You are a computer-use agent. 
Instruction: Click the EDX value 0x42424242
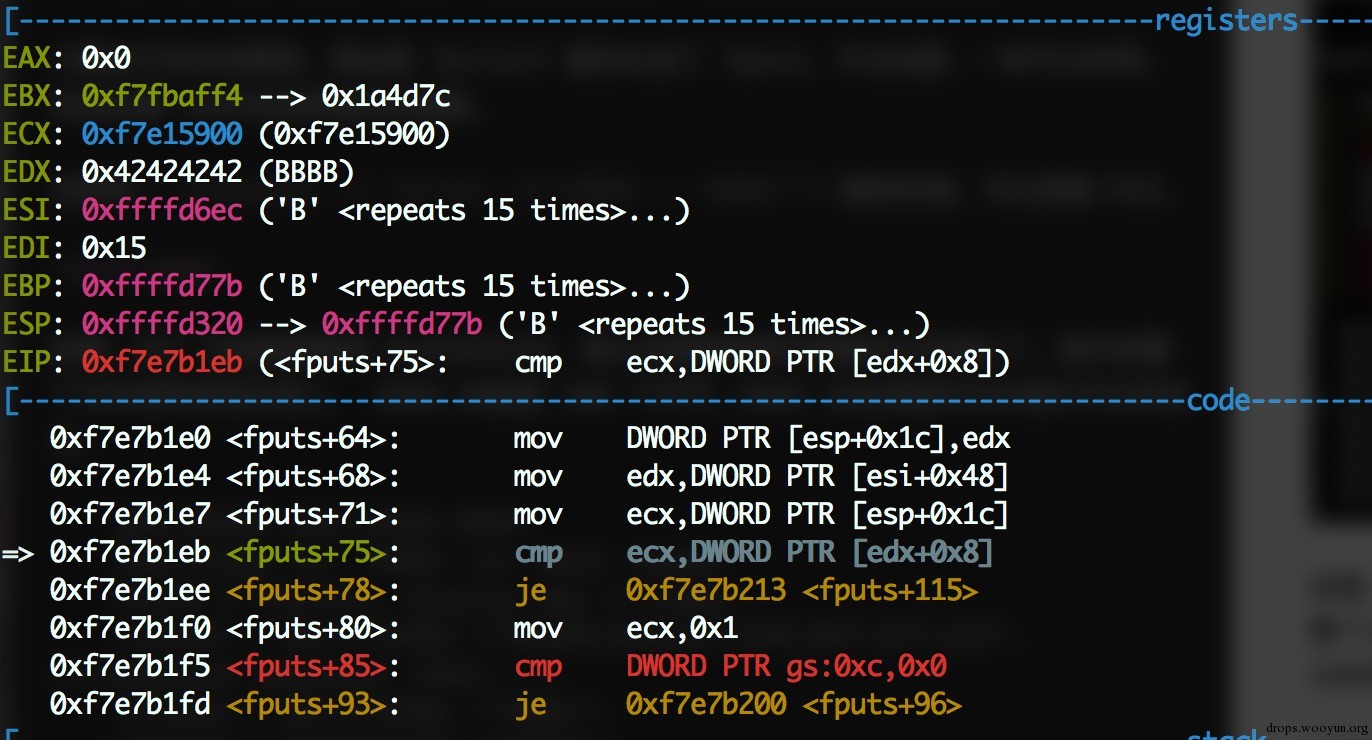(162, 172)
